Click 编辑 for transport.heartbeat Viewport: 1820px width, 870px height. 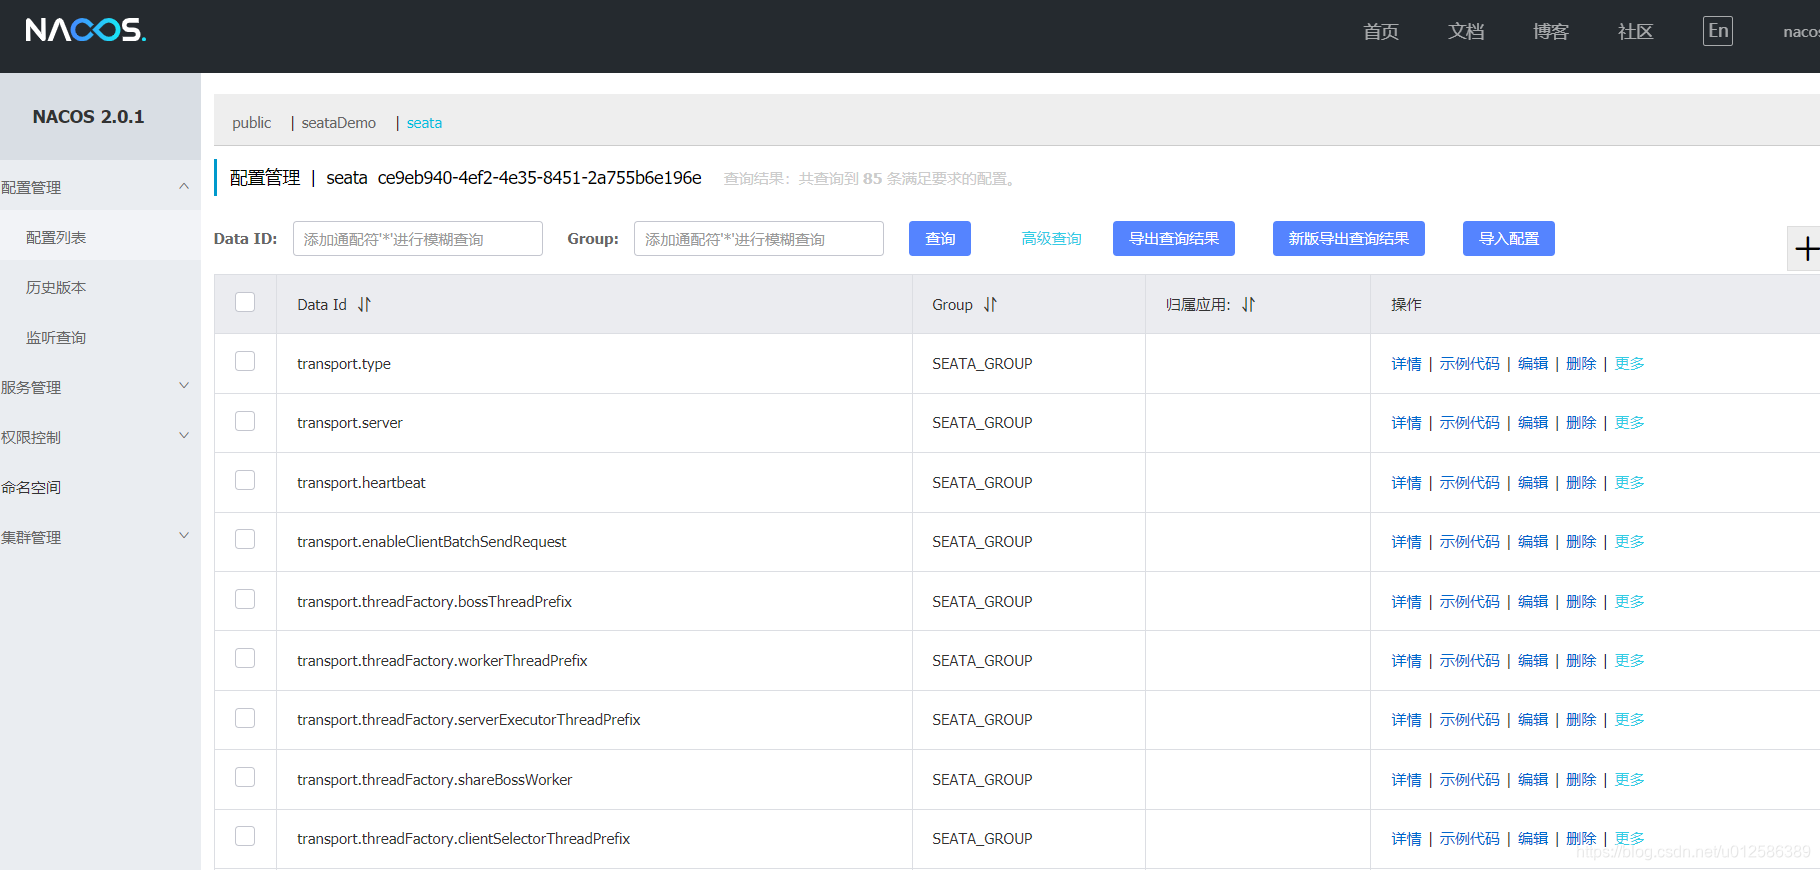pyautogui.click(x=1533, y=483)
